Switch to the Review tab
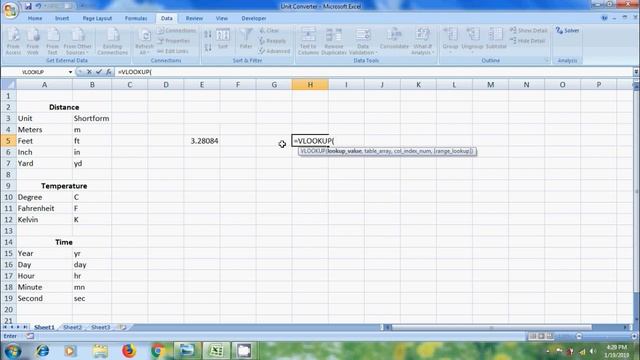The image size is (640, 360). tap(194, 18)
